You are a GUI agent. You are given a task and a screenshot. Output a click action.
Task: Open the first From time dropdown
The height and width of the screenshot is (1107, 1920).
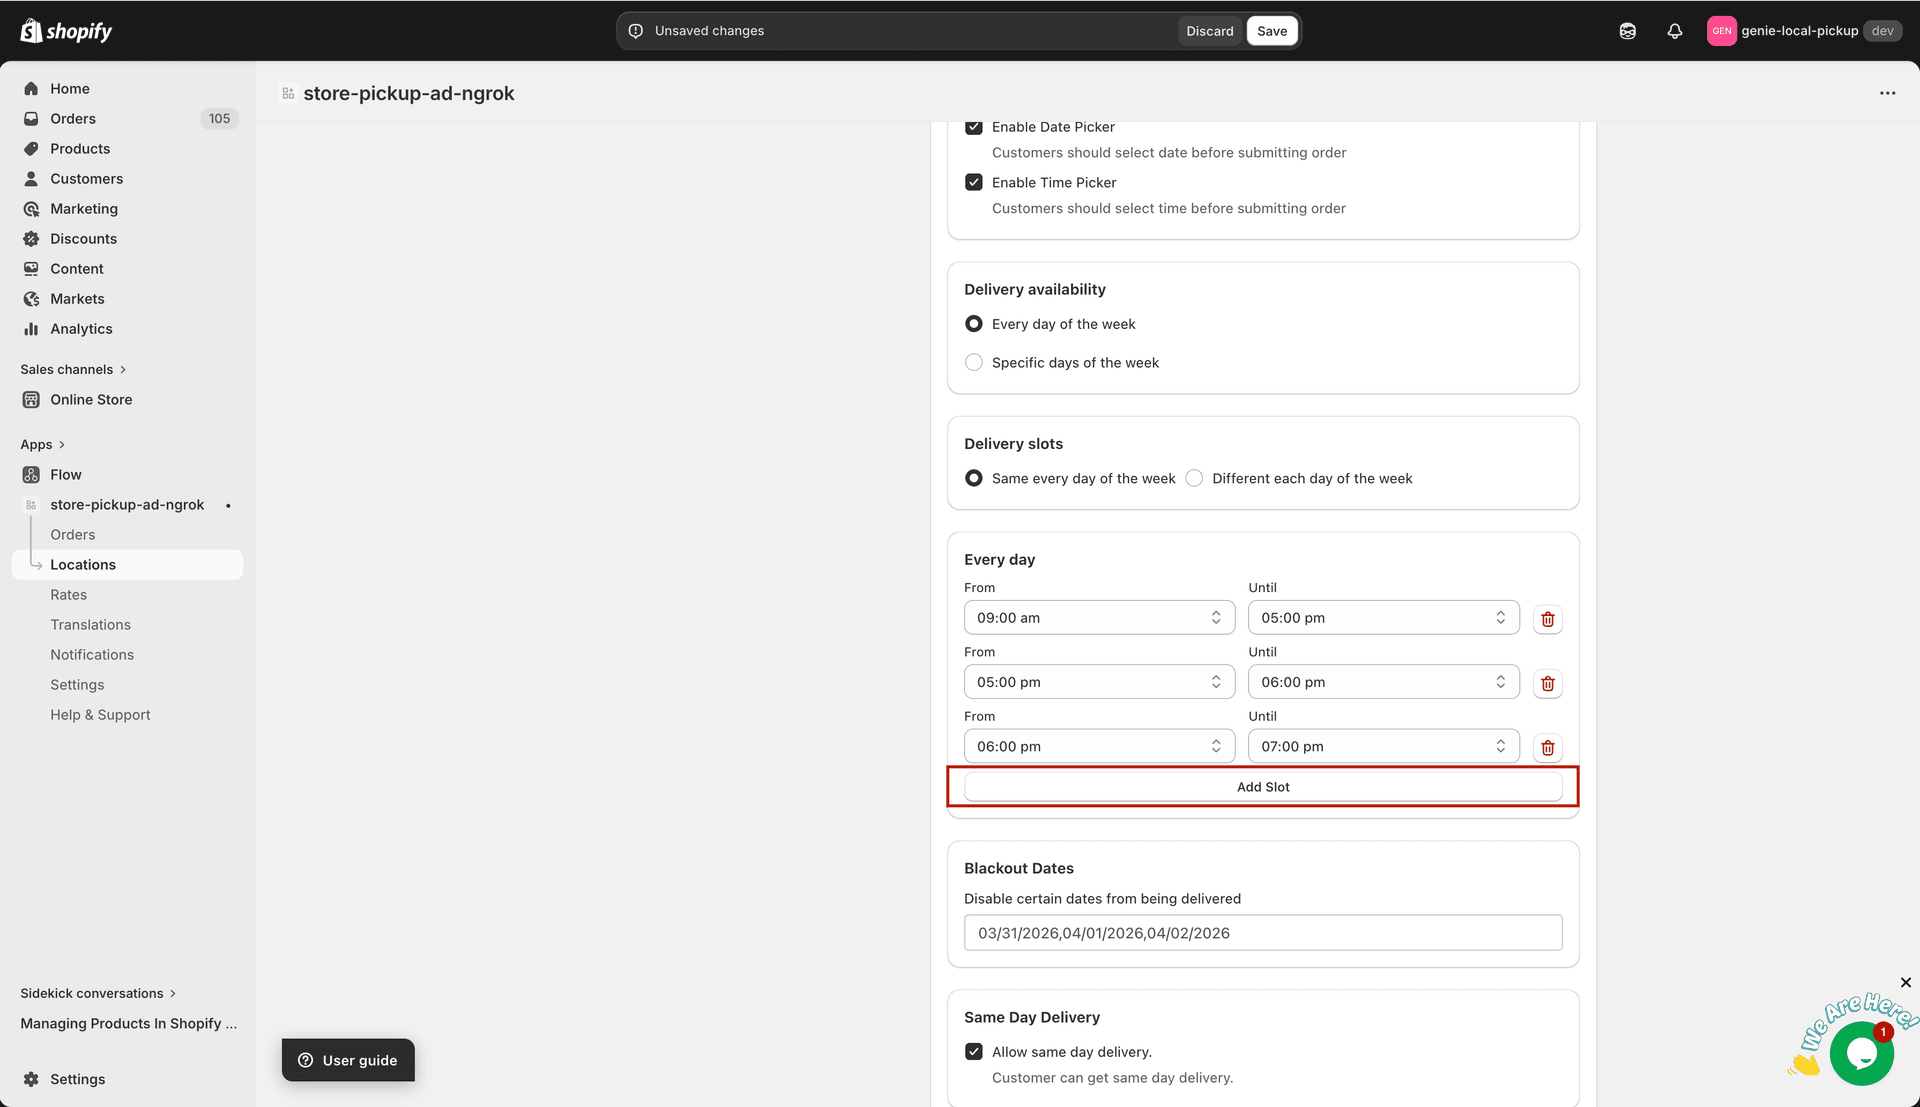[1098, 618]
